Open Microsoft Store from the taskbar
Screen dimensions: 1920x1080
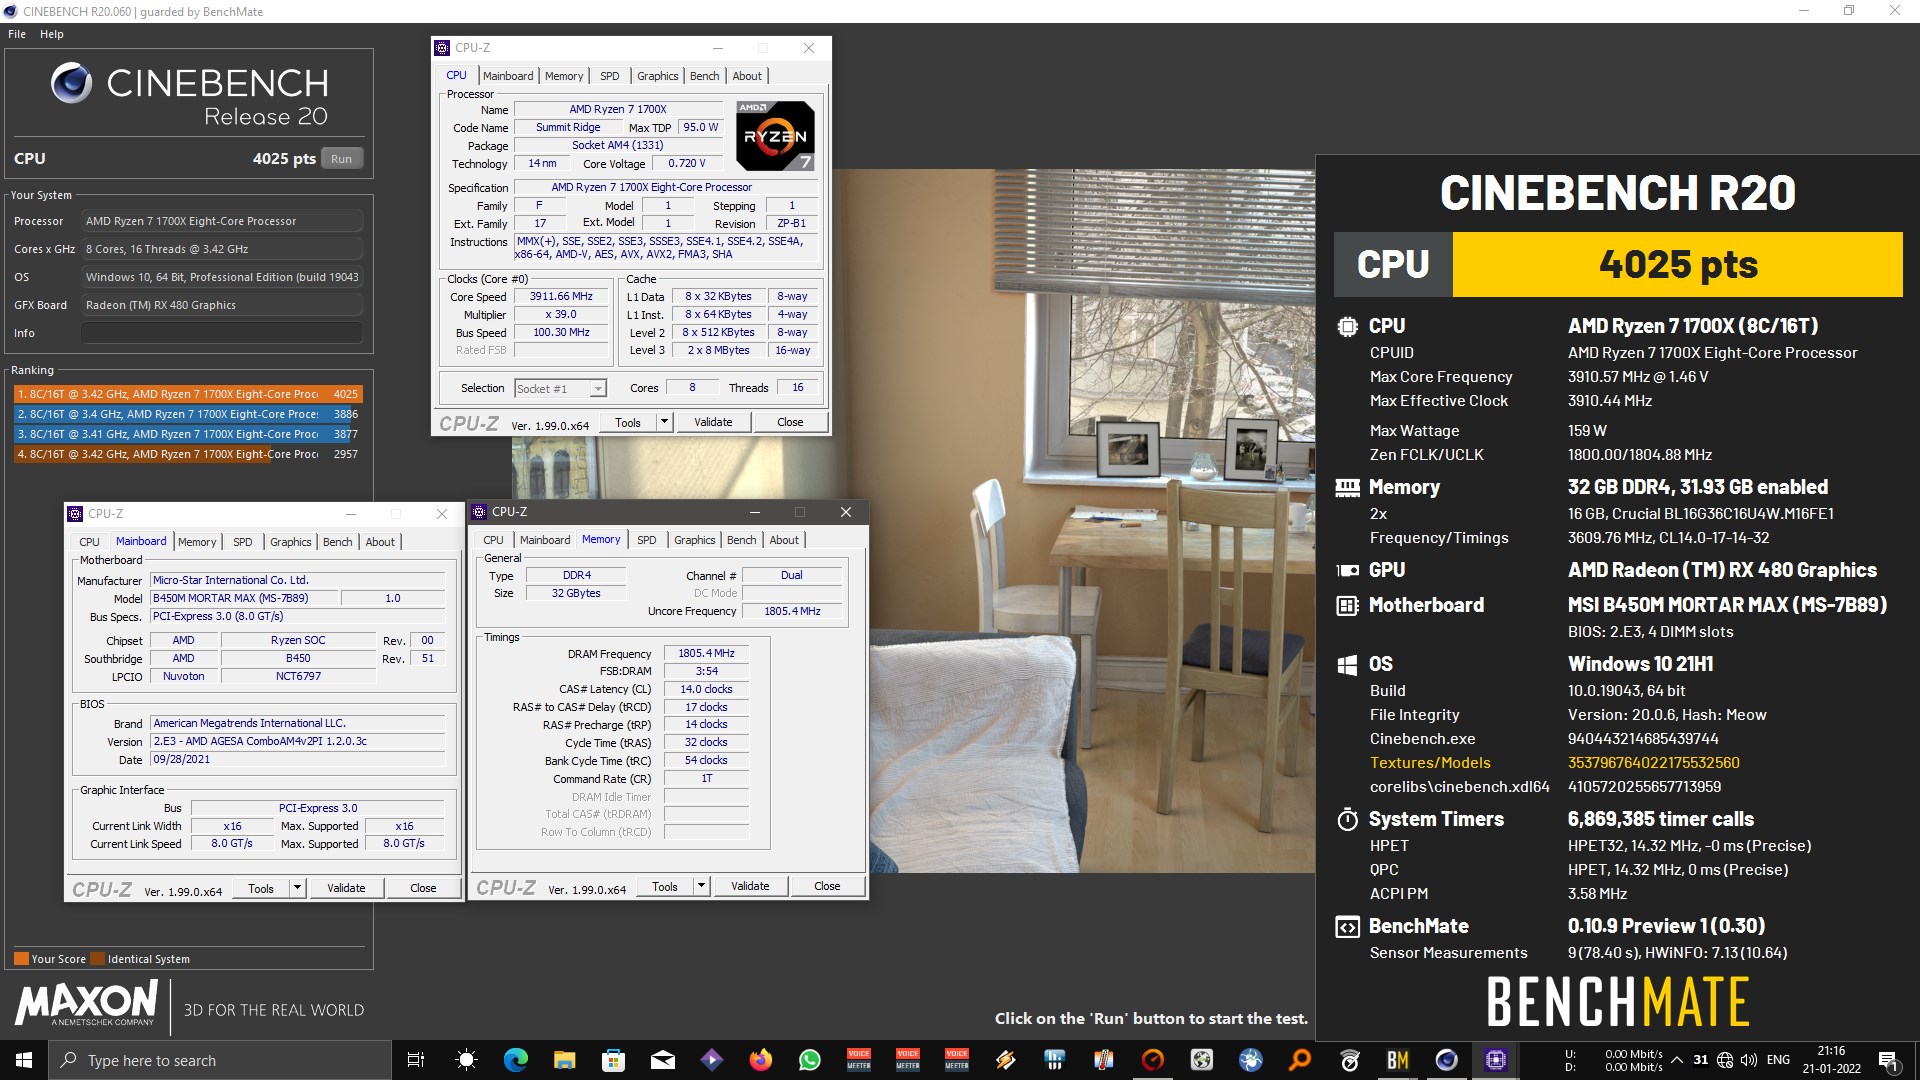(x=613, y=1060)
